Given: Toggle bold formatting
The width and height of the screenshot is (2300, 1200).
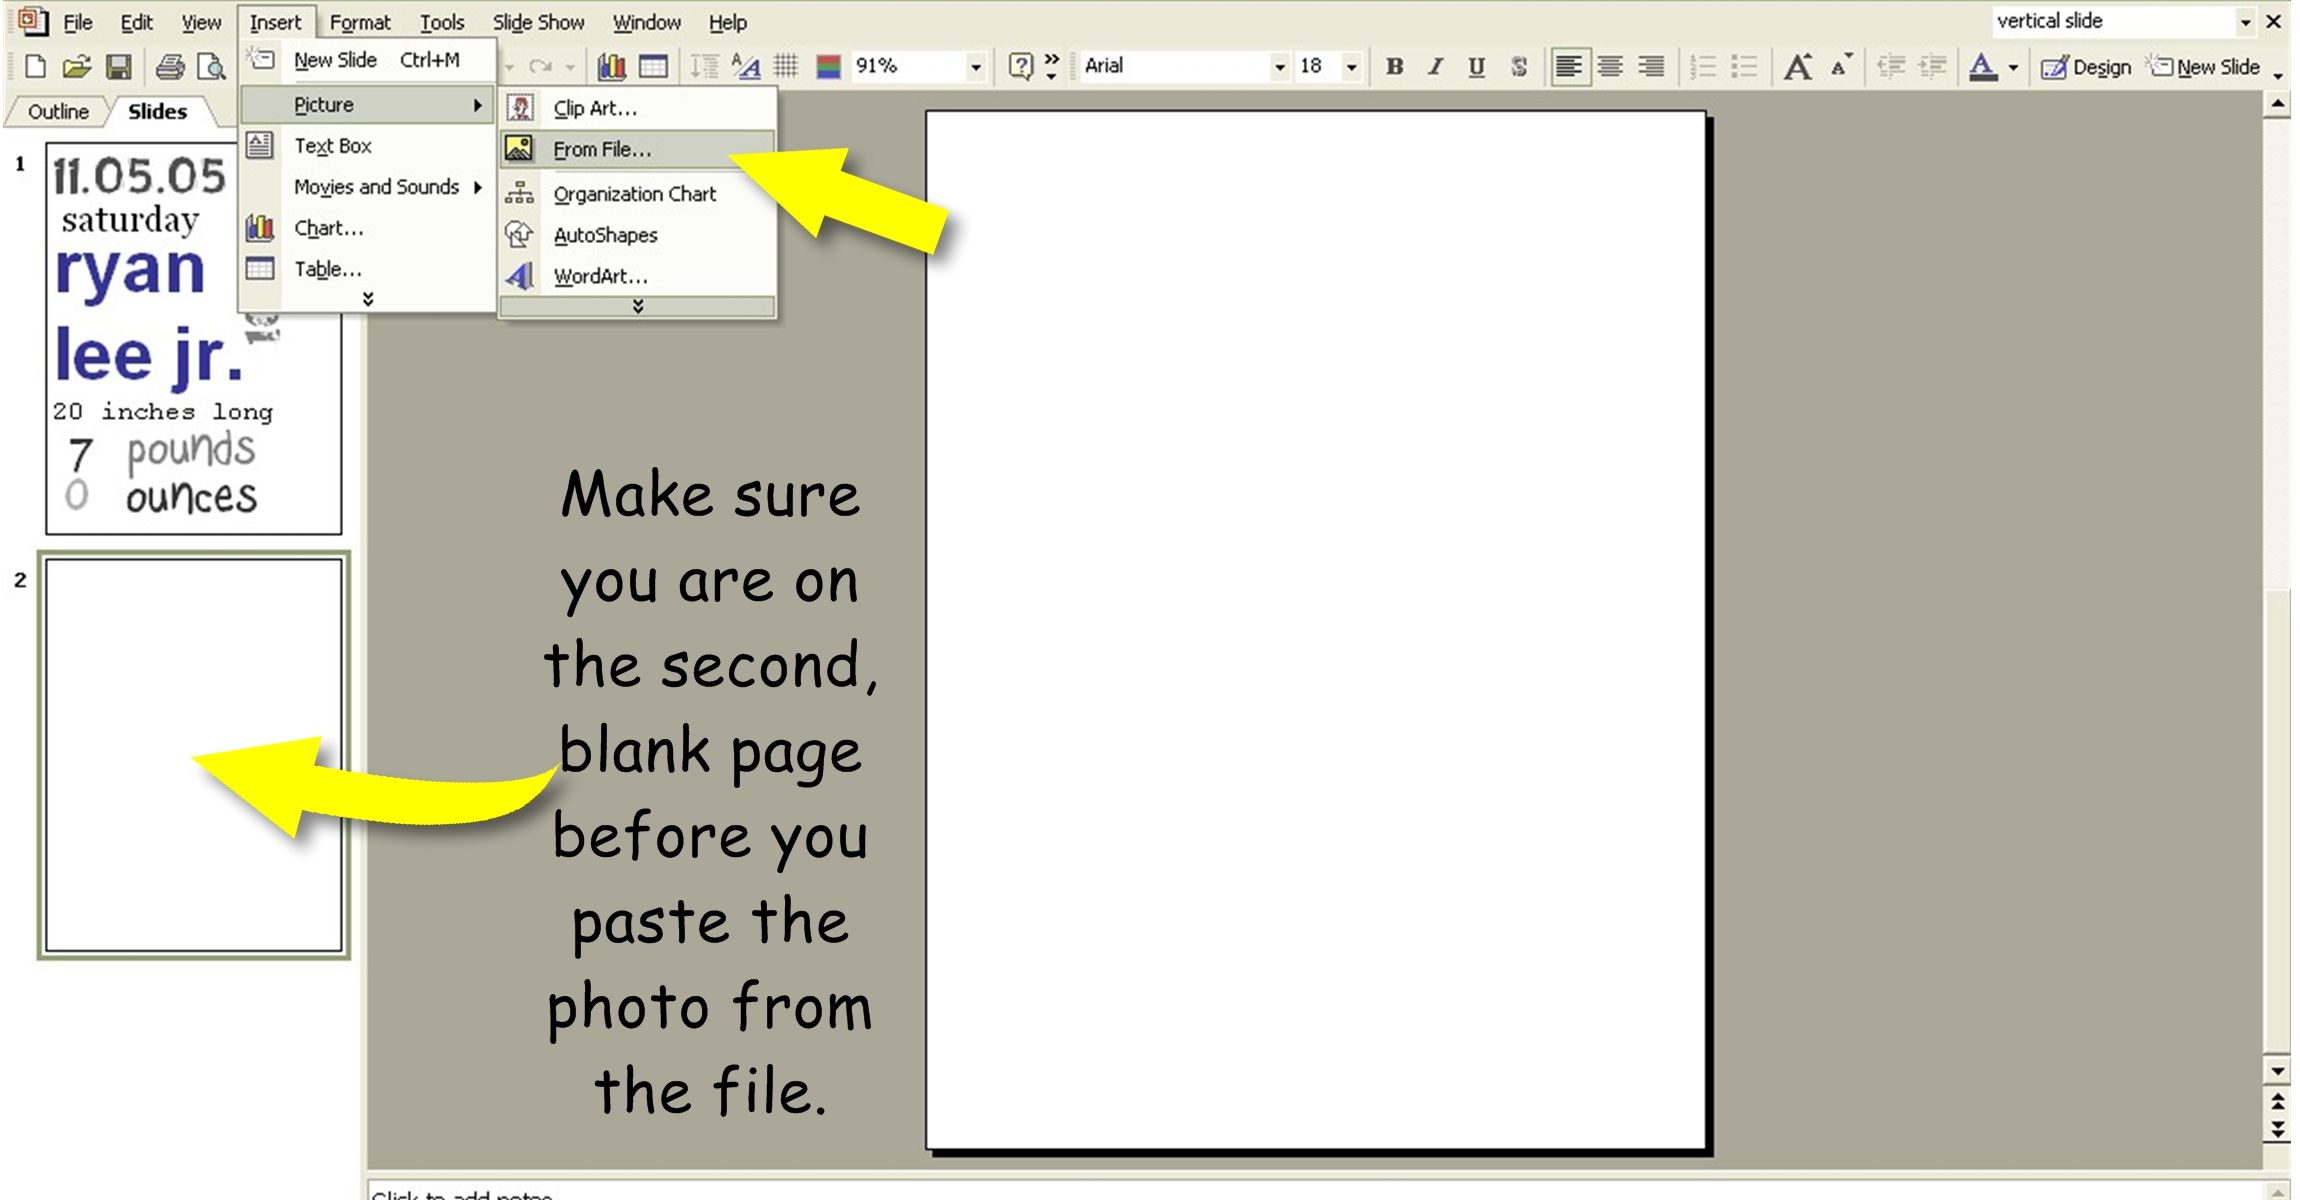Looking at the screenshot, I should point(1394,67).
